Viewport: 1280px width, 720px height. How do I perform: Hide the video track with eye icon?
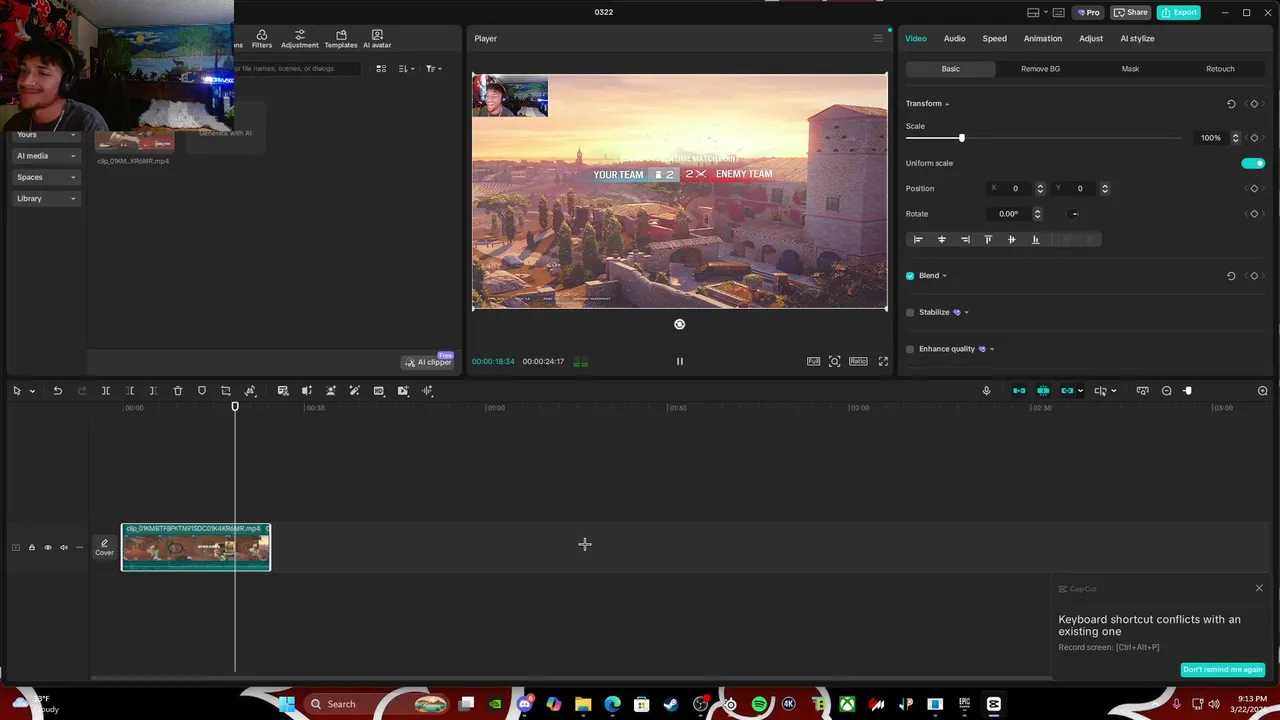tap(47, 547)
